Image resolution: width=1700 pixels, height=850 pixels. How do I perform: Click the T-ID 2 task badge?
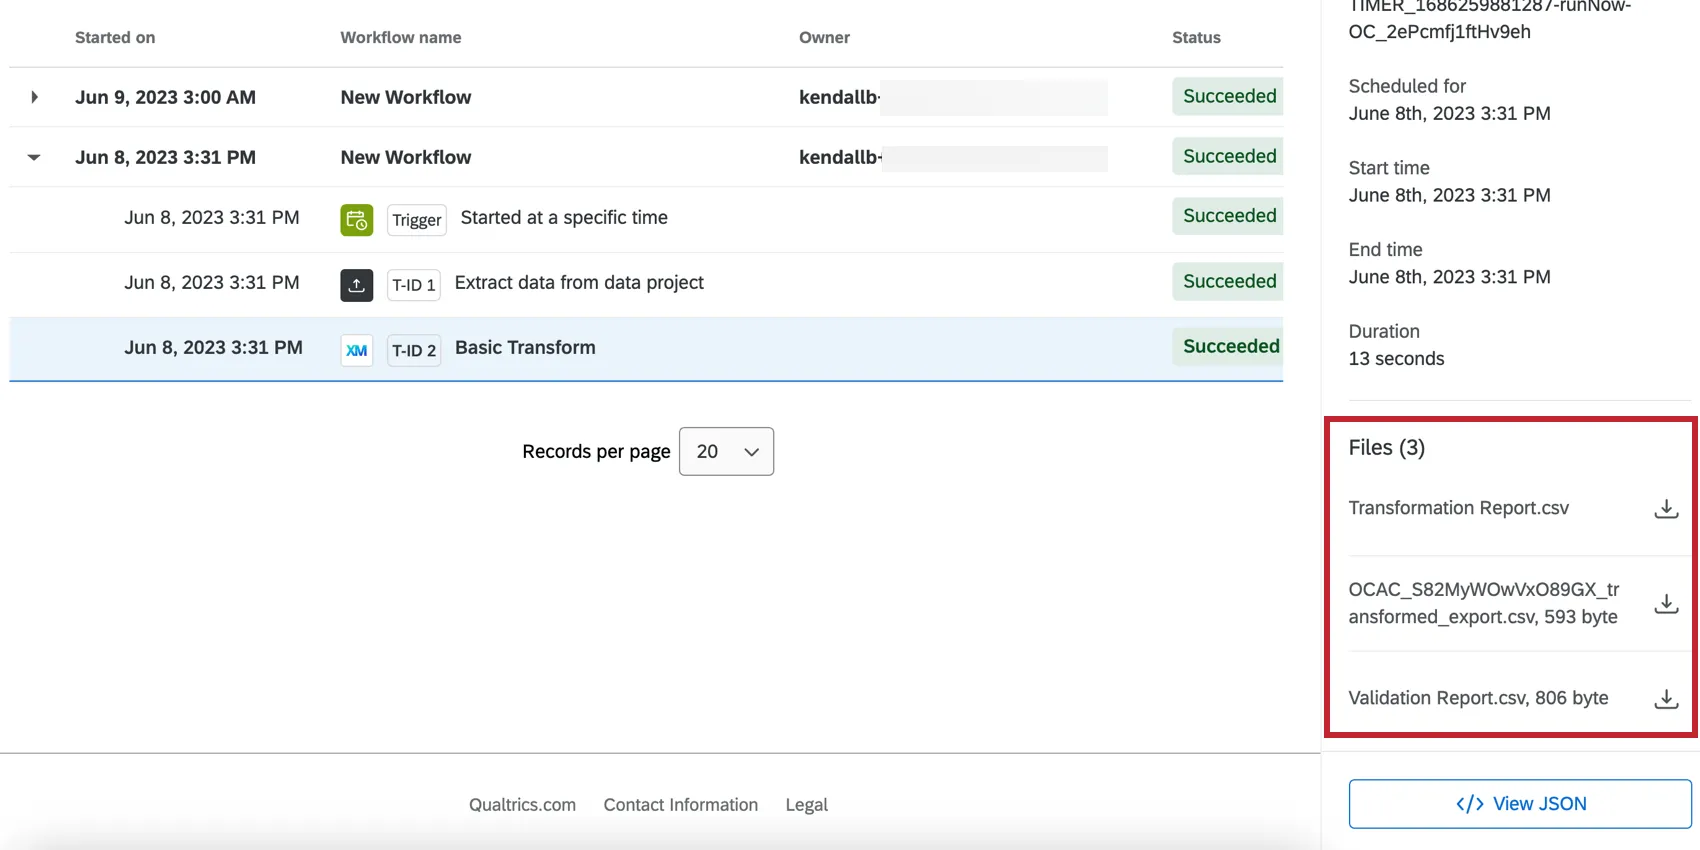point(414,350)
